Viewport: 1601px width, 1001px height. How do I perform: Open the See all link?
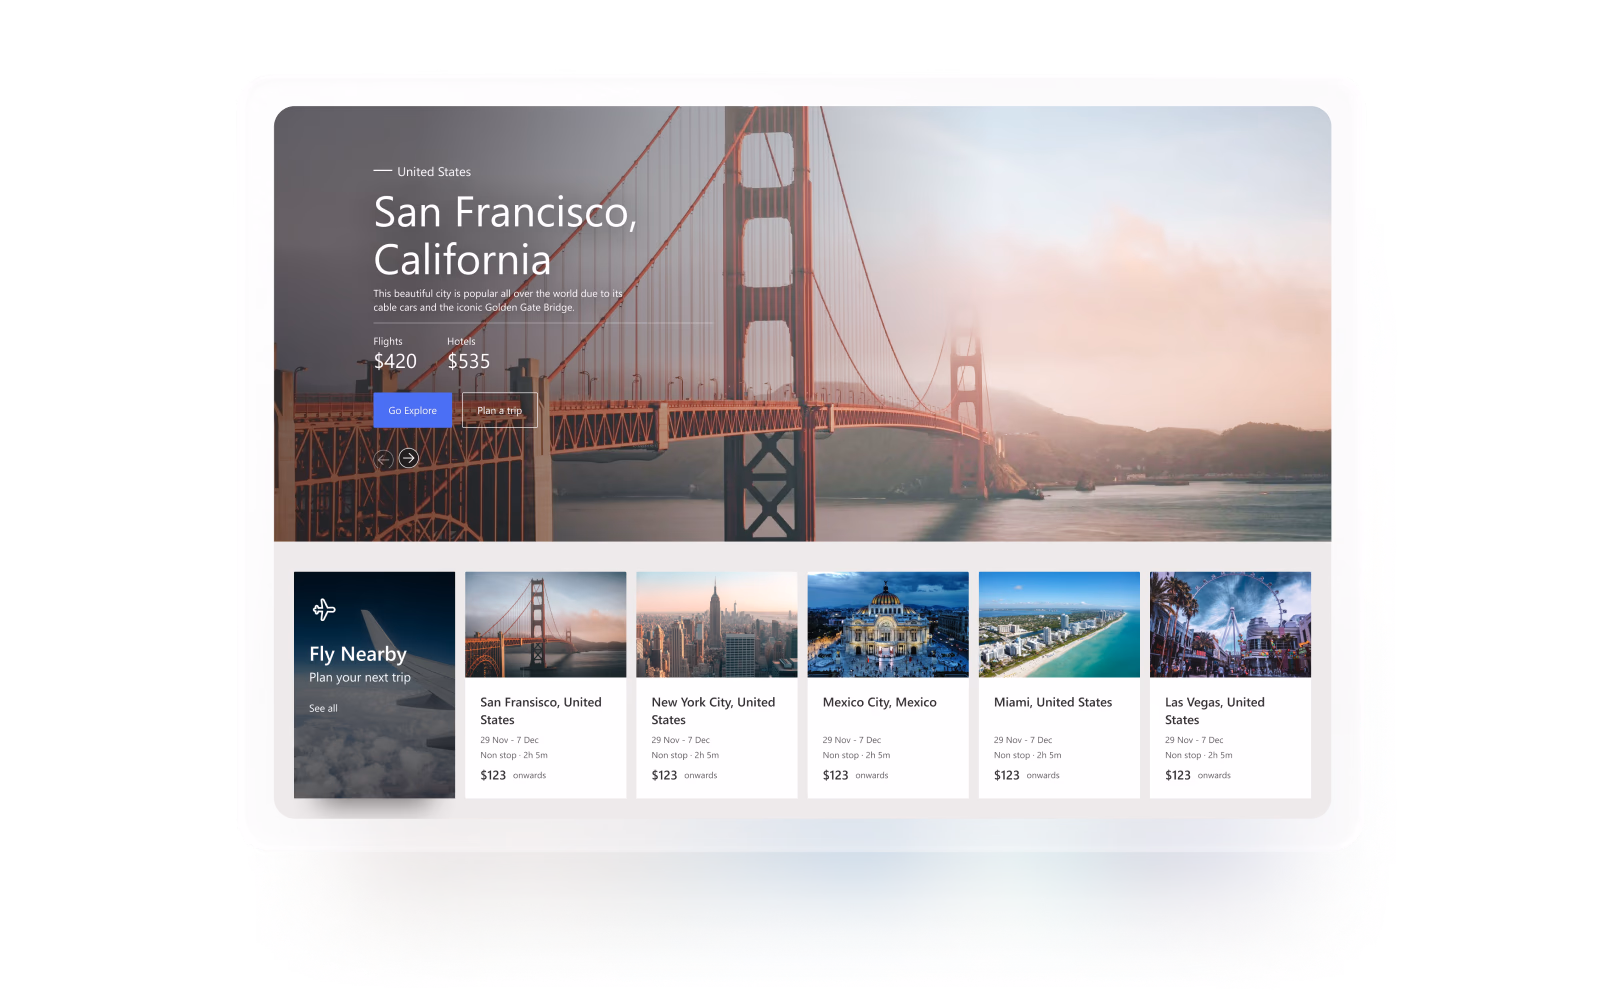[323, 708]
